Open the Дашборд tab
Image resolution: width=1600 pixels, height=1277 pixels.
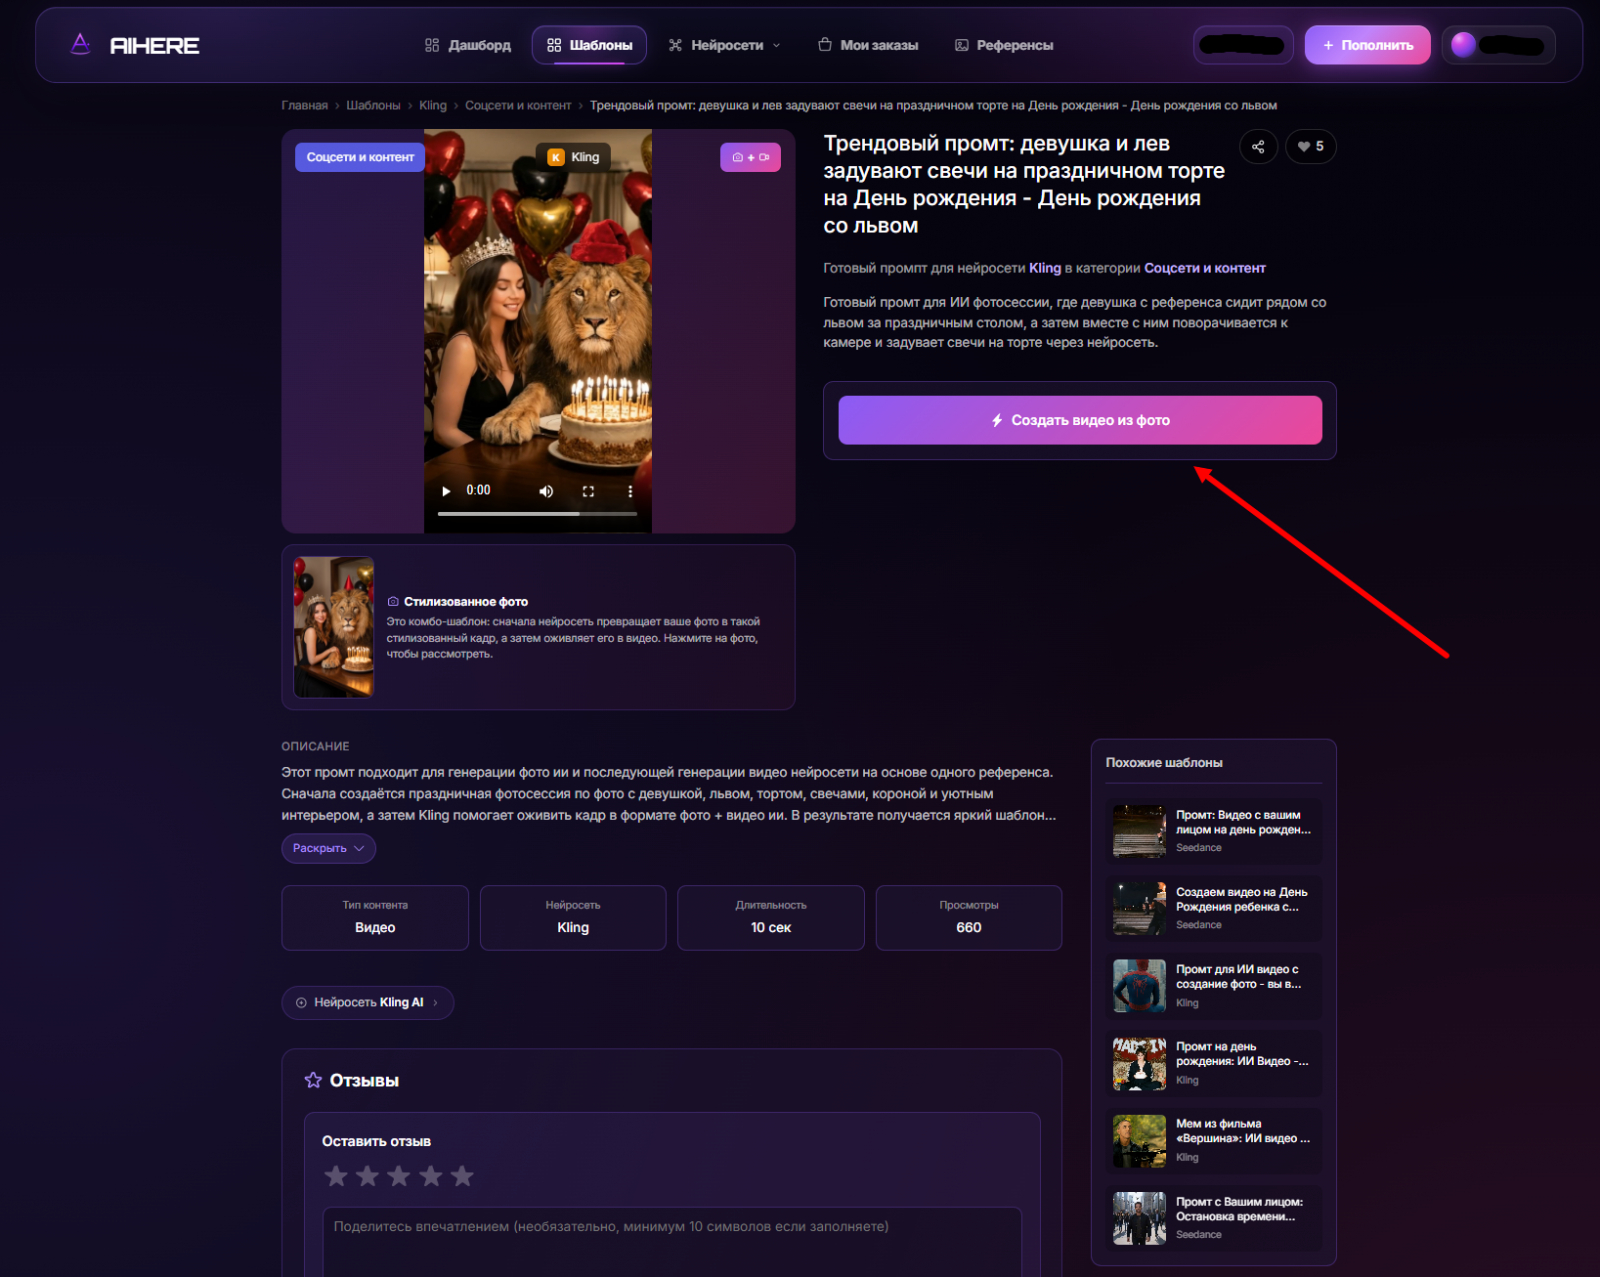[x=468, y=45]
